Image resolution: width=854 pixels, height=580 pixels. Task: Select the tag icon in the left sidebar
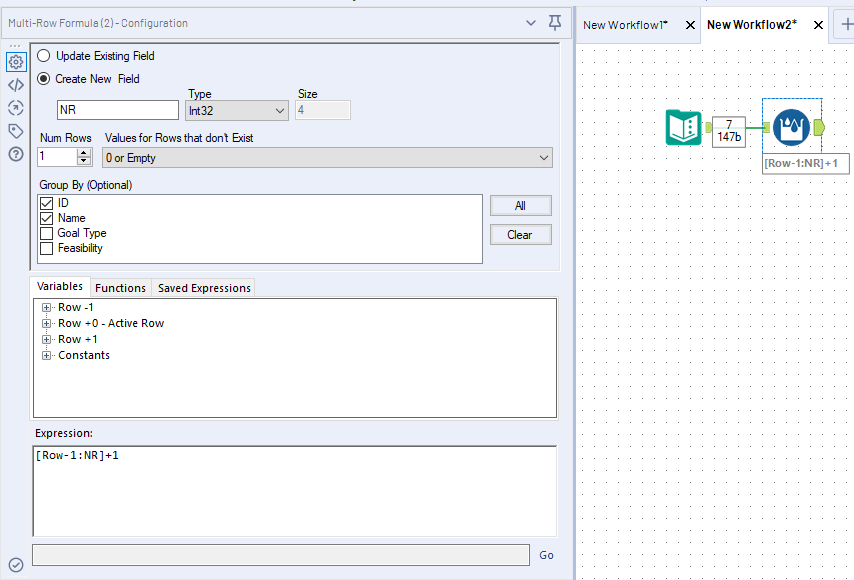click(x=15, y=130)
